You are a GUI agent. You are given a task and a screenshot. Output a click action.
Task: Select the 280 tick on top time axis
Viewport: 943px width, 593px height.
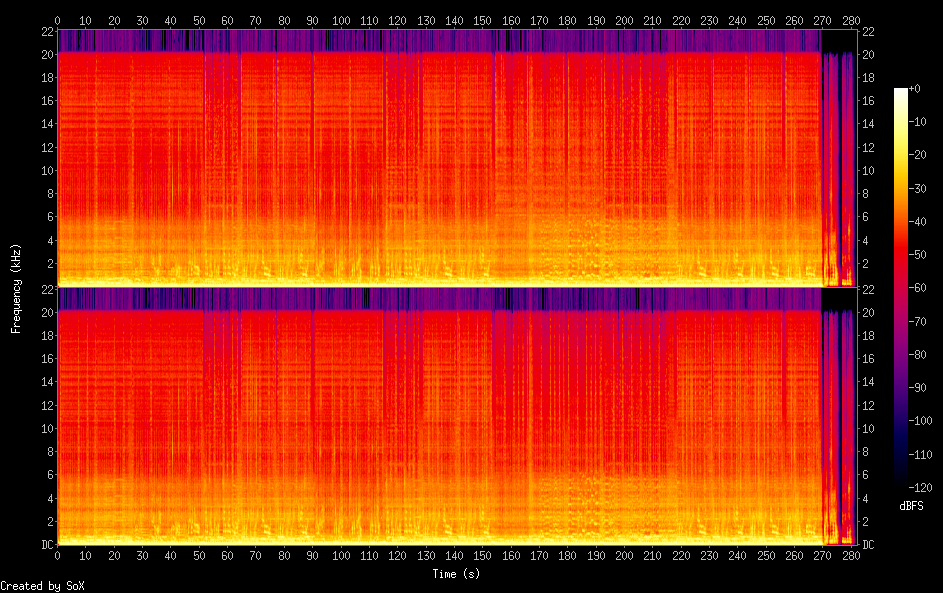[851, 19]
